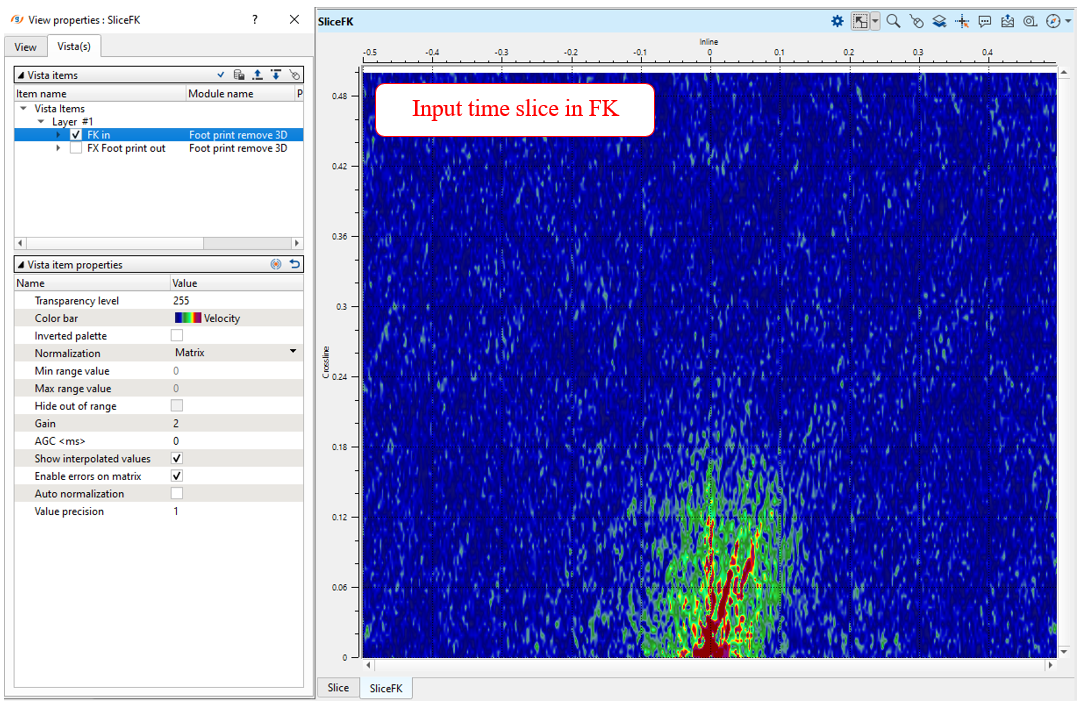
Task: Click the undo arrow in Vista item properties
Action: pos(294,265)
